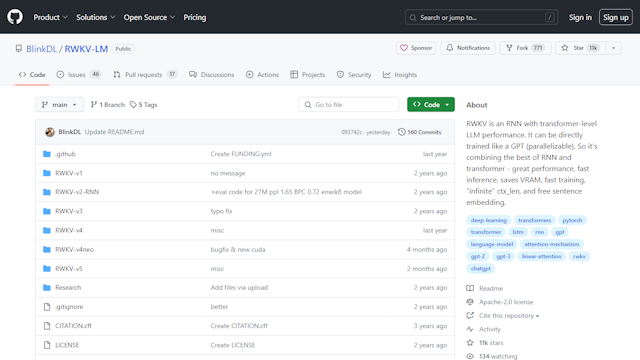
Task: Click the pytorch topic tag
Action: tap(572, 220)
